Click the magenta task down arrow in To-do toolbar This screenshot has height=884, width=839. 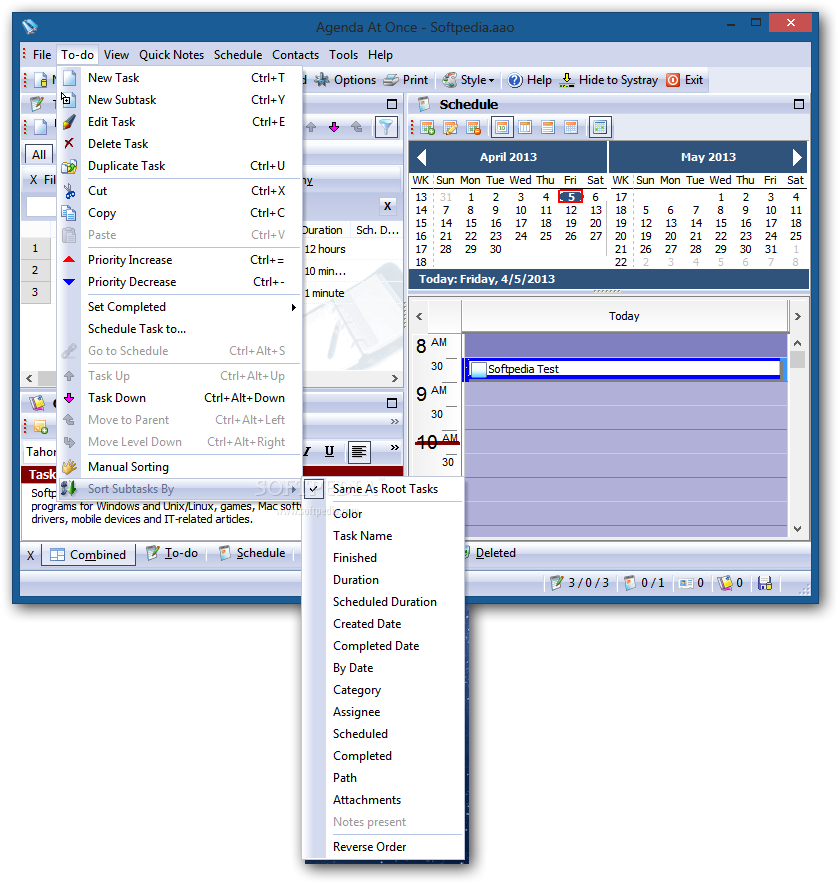pos(334,127)
